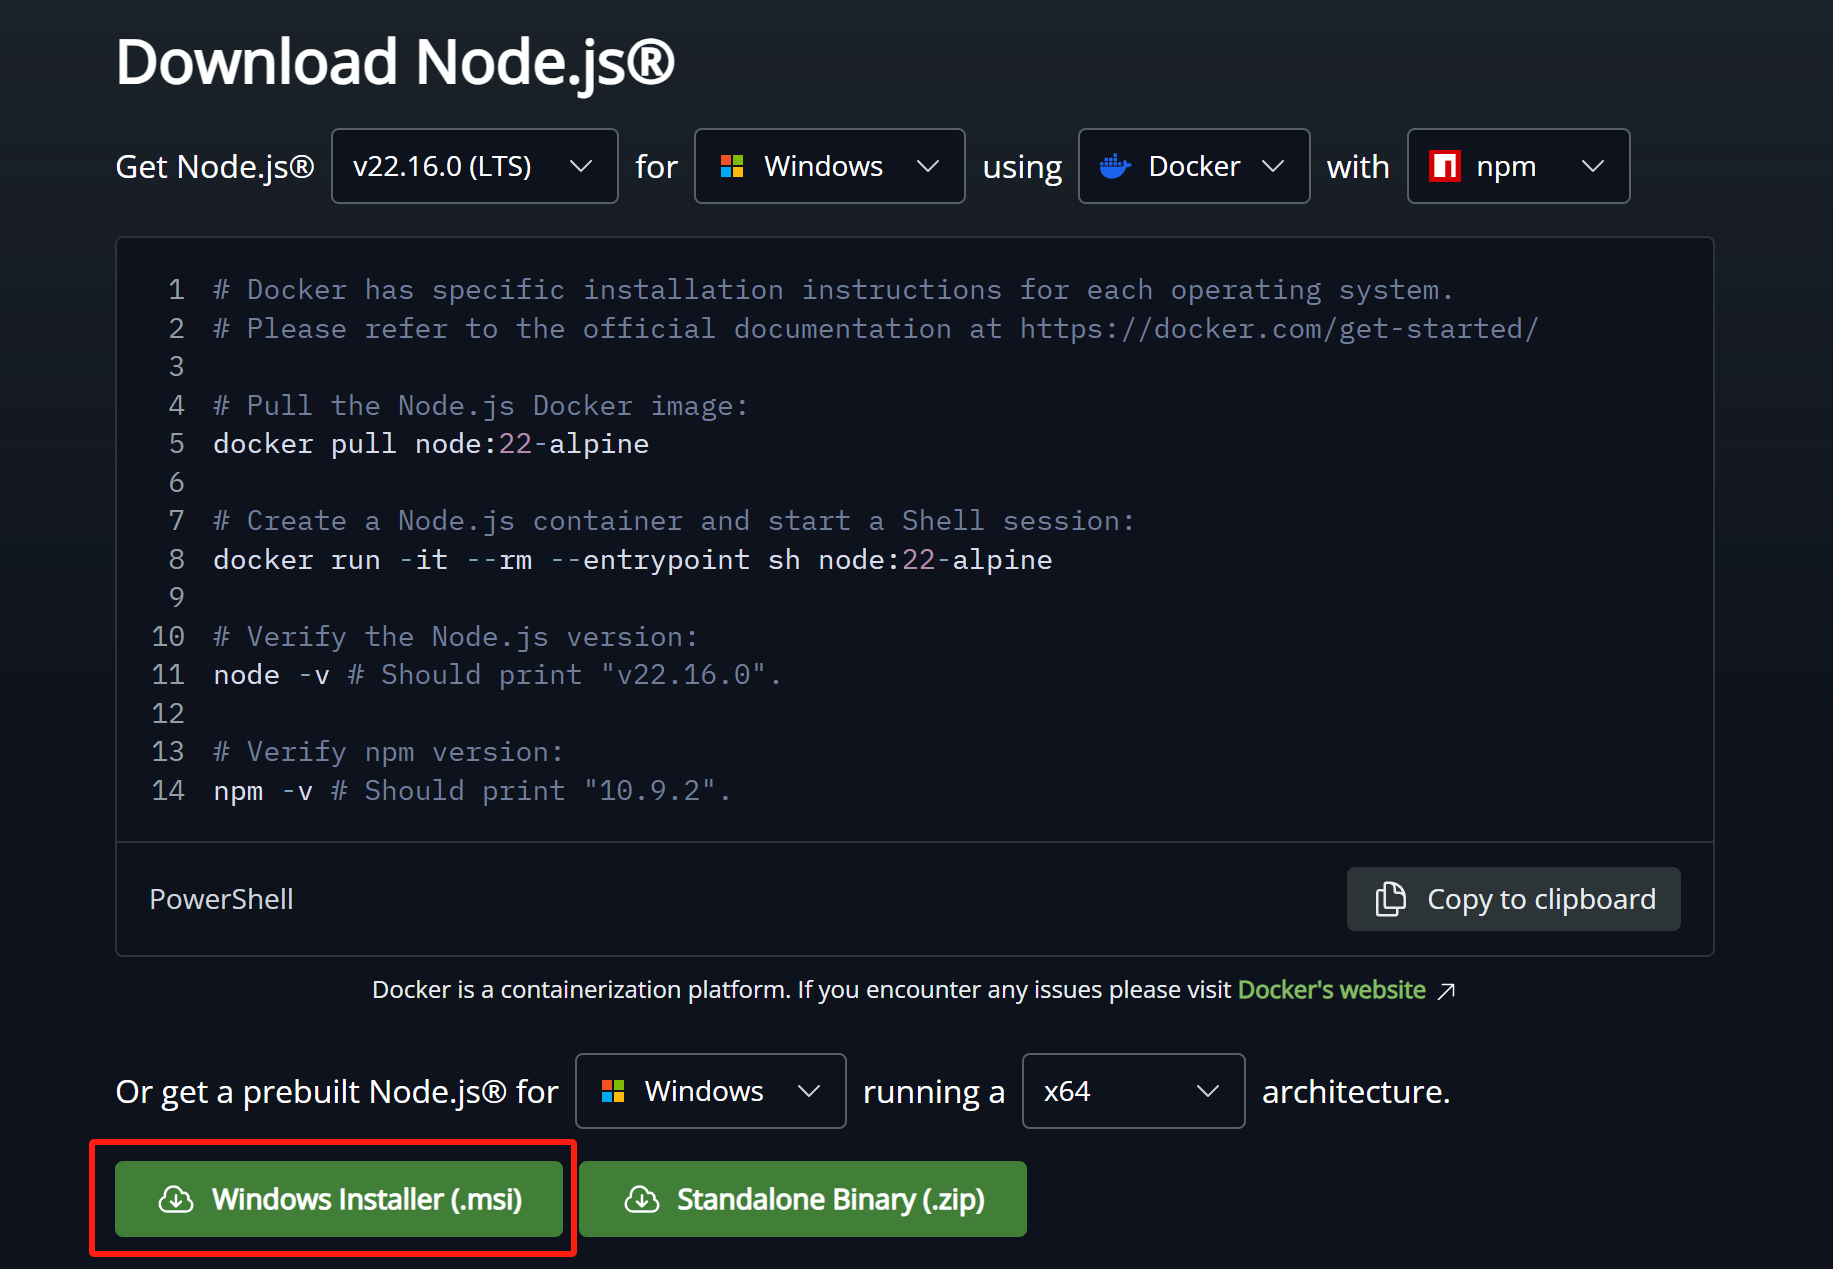Visit the Docker's website link
This screenshot has width=1833, height=1269.
click(1331, 990)
